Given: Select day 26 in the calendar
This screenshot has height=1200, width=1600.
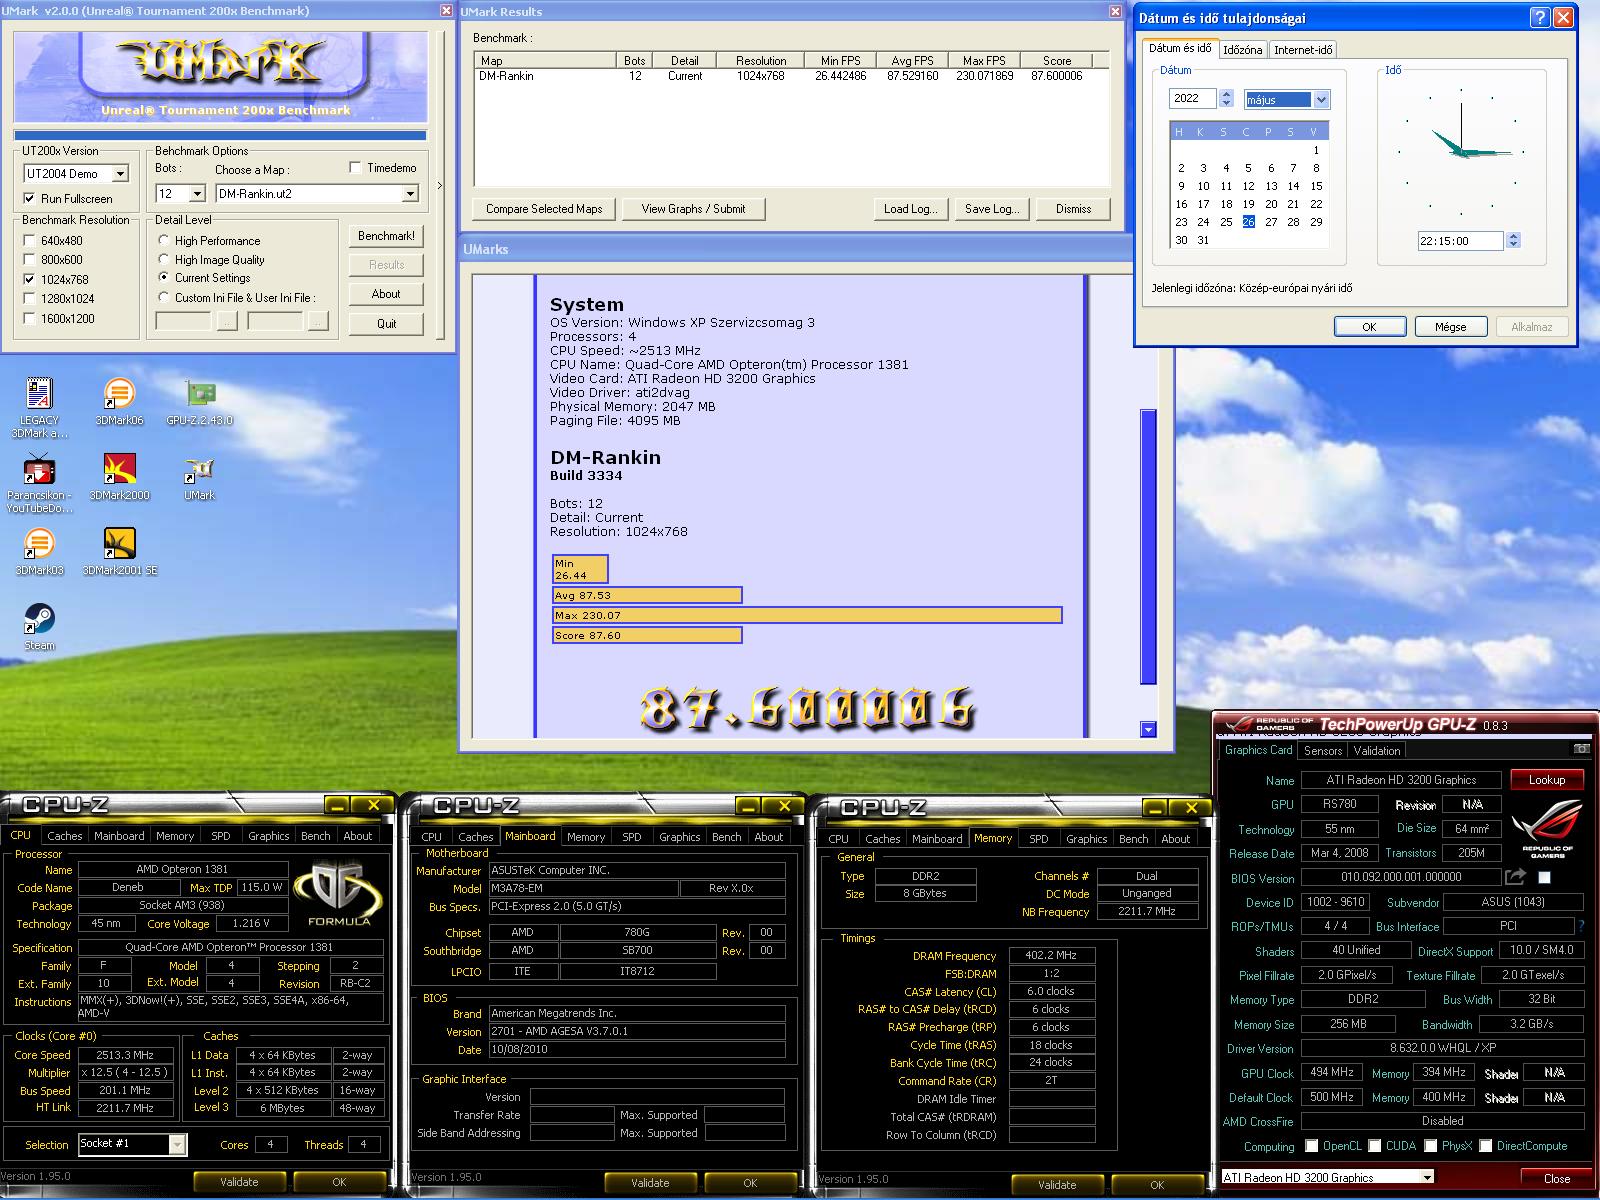Looking at the screenshot, I should tap(1248, 222).
